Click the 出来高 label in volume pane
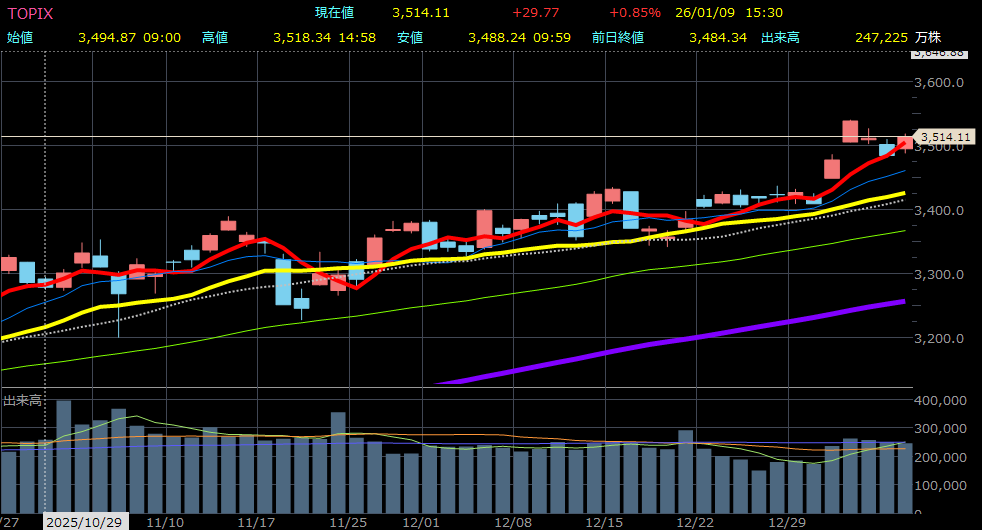This screenshot has height=530, width=982. pyautogui.click(x=22, y=400)
